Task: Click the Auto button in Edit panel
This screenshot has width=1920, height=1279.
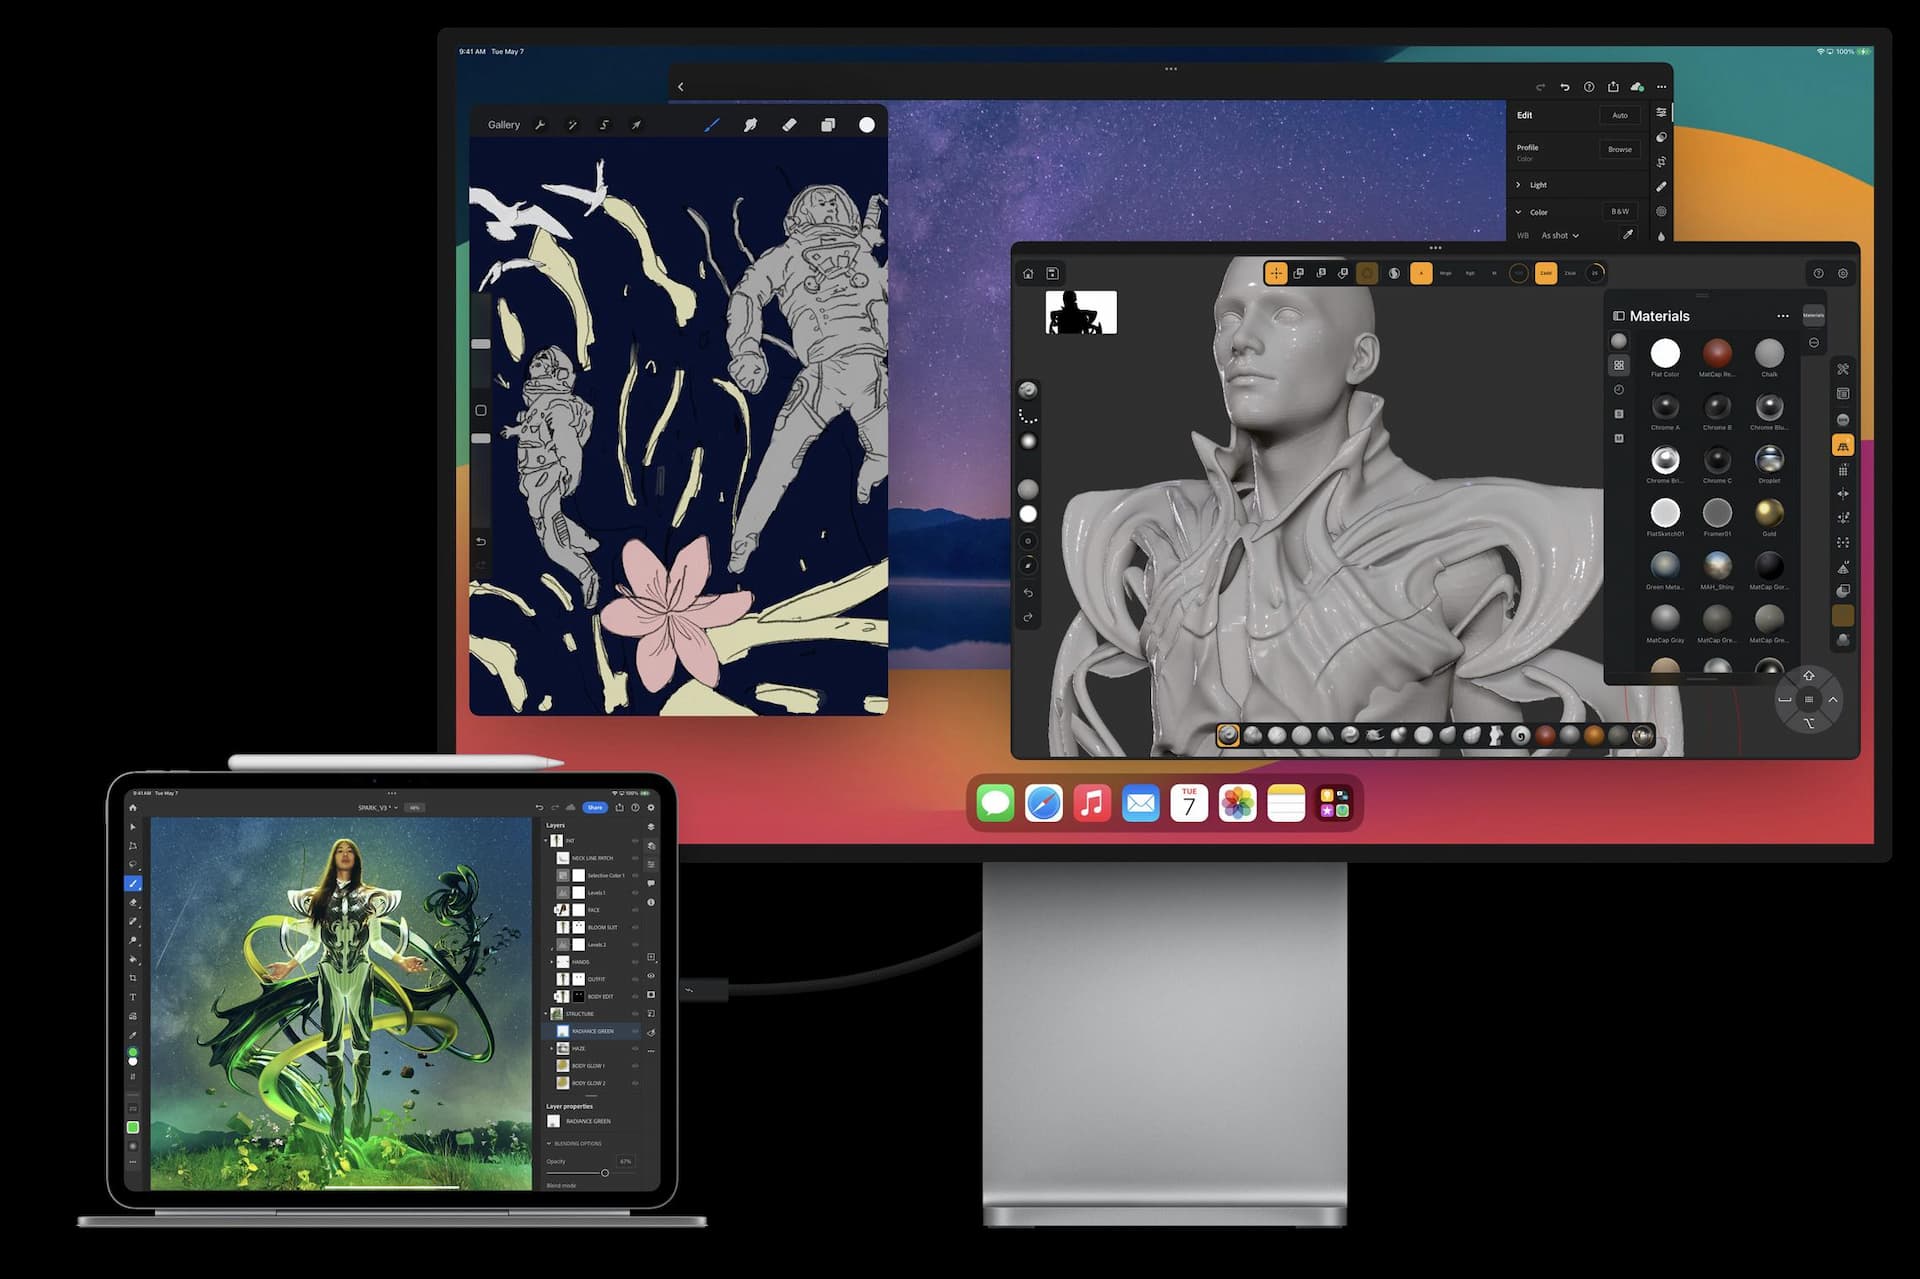Action: 1619,116
